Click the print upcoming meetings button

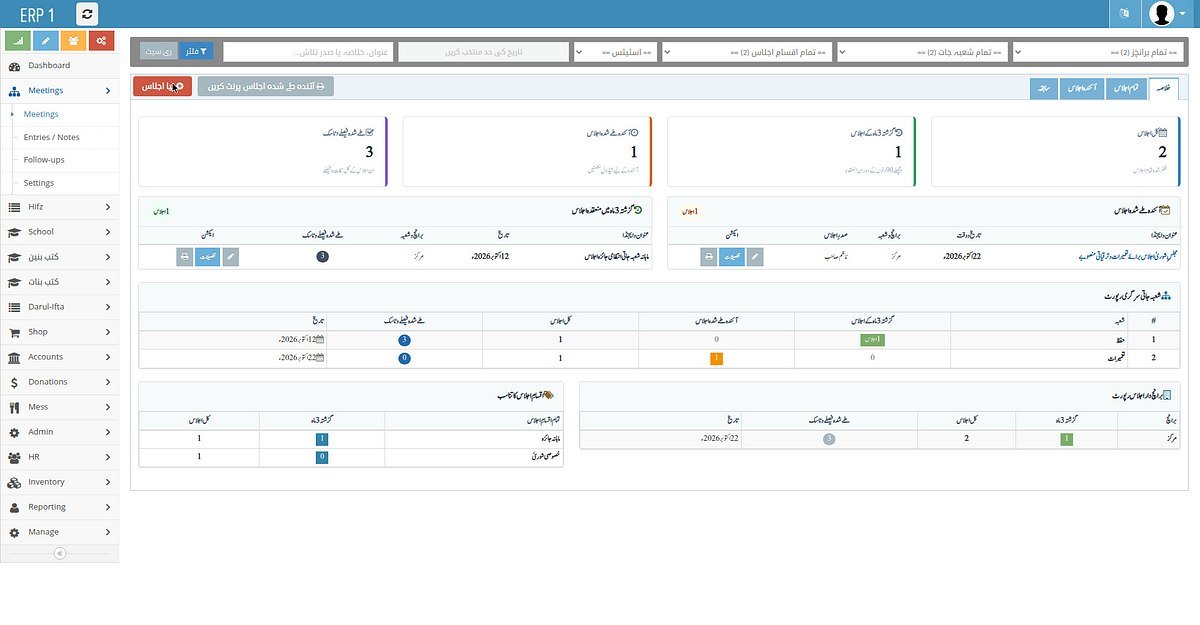click(x=266, y=87)
